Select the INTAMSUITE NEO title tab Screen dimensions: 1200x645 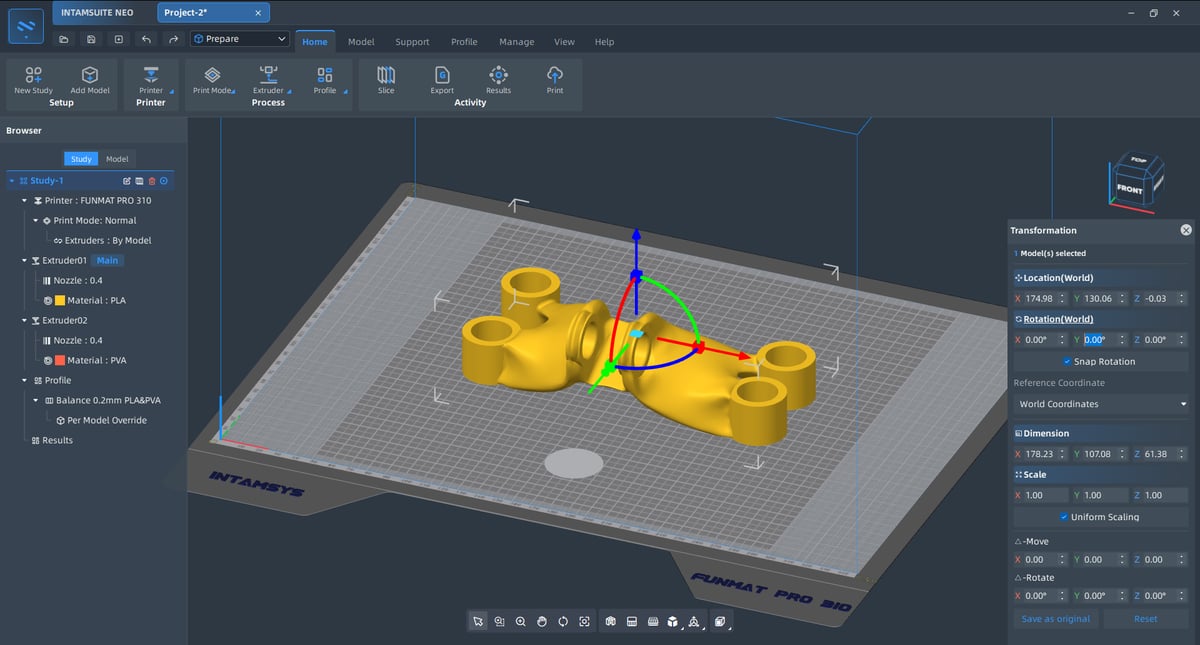point(99,13)
